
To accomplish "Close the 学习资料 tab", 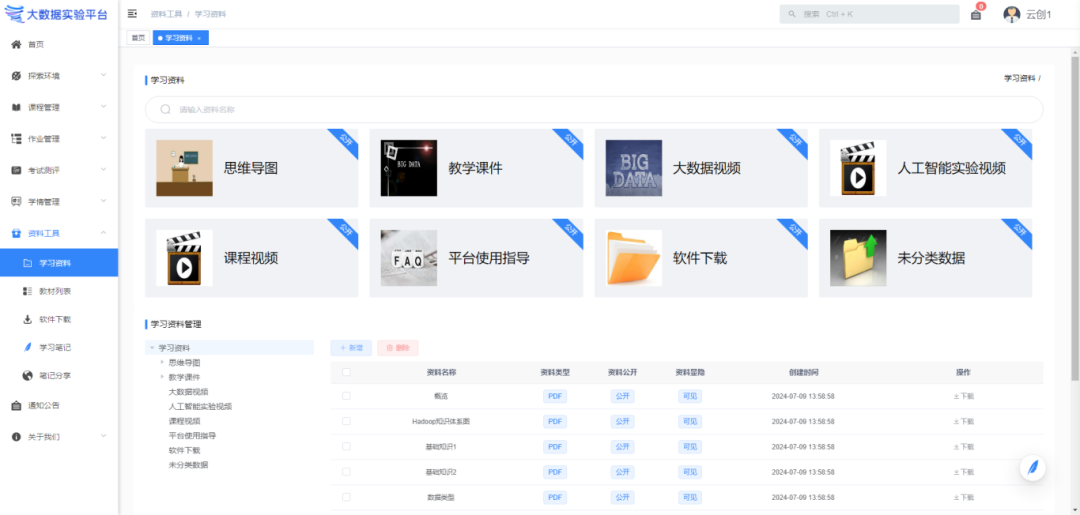I will [199, 39].
